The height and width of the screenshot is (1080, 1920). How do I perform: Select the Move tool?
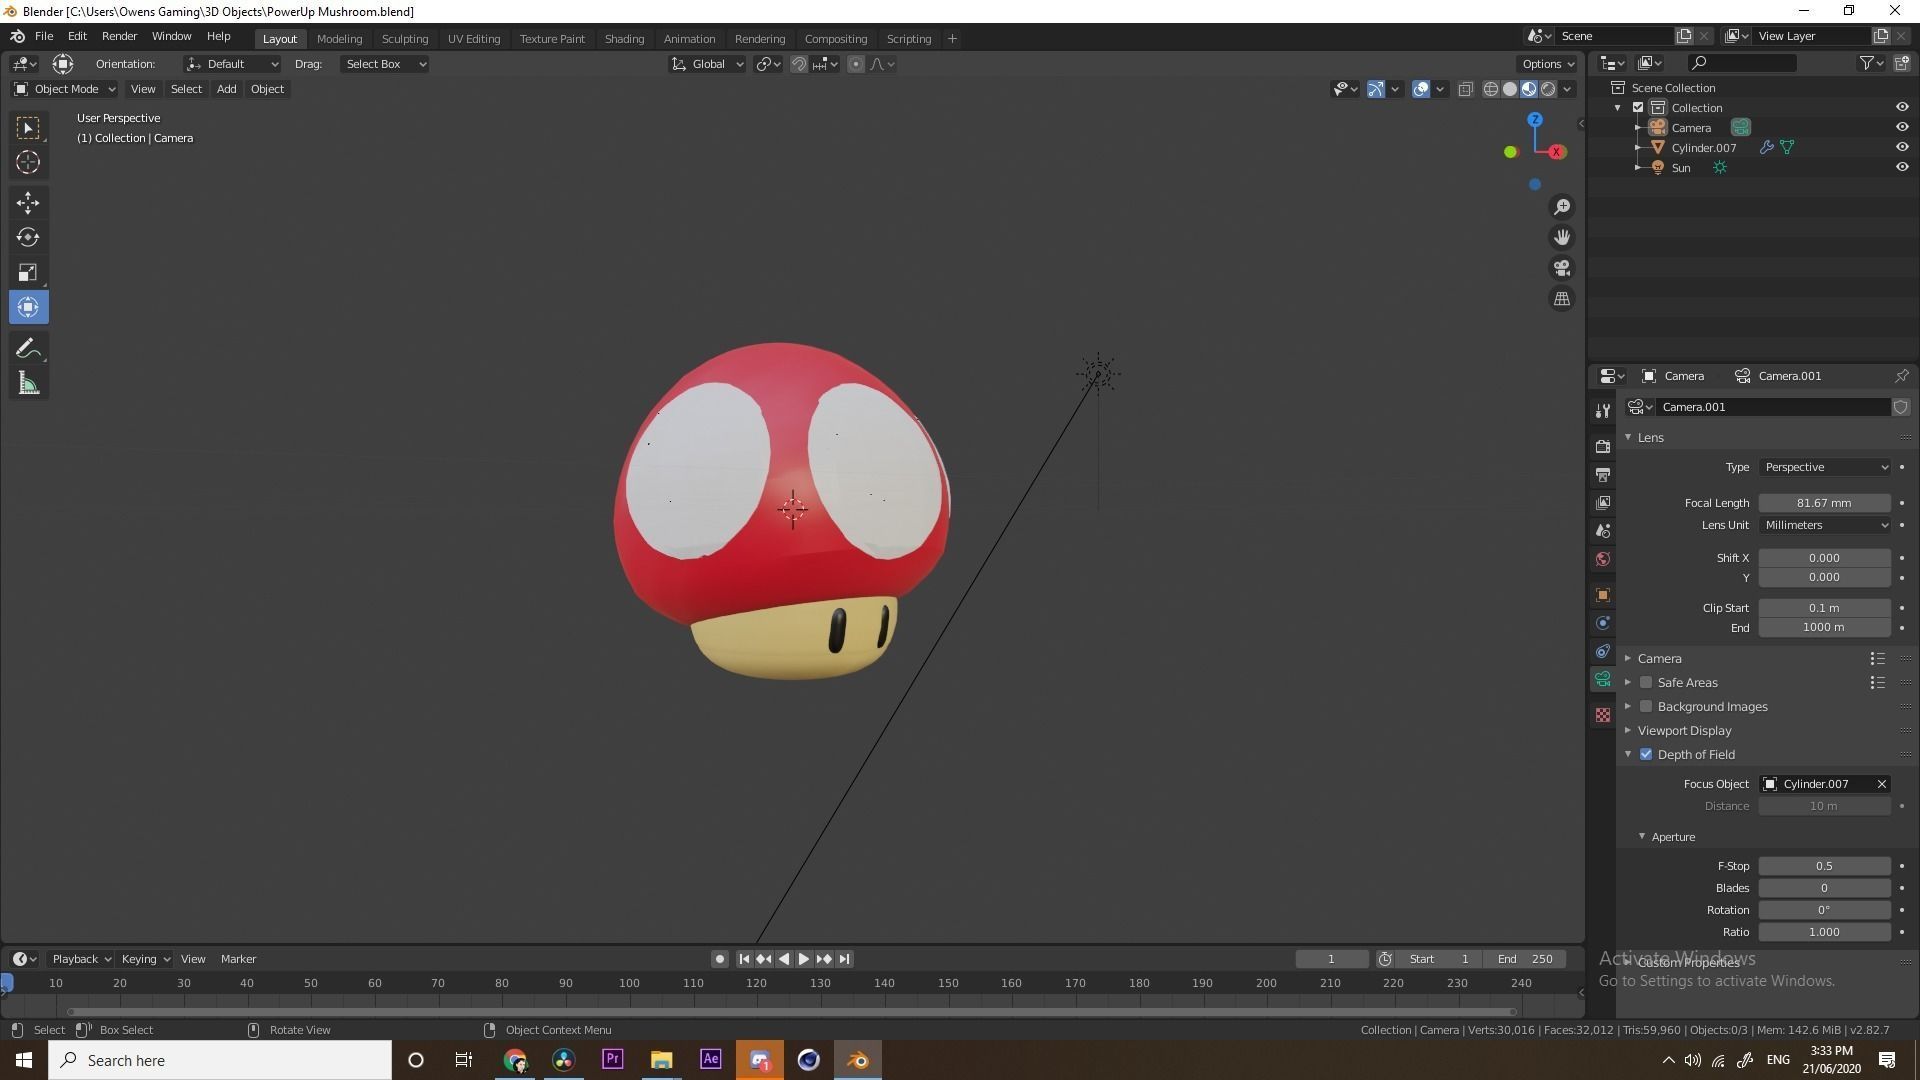[28, 203]
